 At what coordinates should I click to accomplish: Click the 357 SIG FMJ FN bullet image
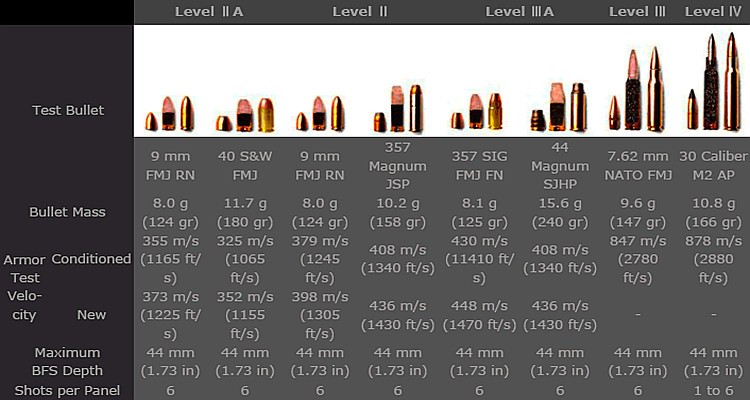(477, 111)
